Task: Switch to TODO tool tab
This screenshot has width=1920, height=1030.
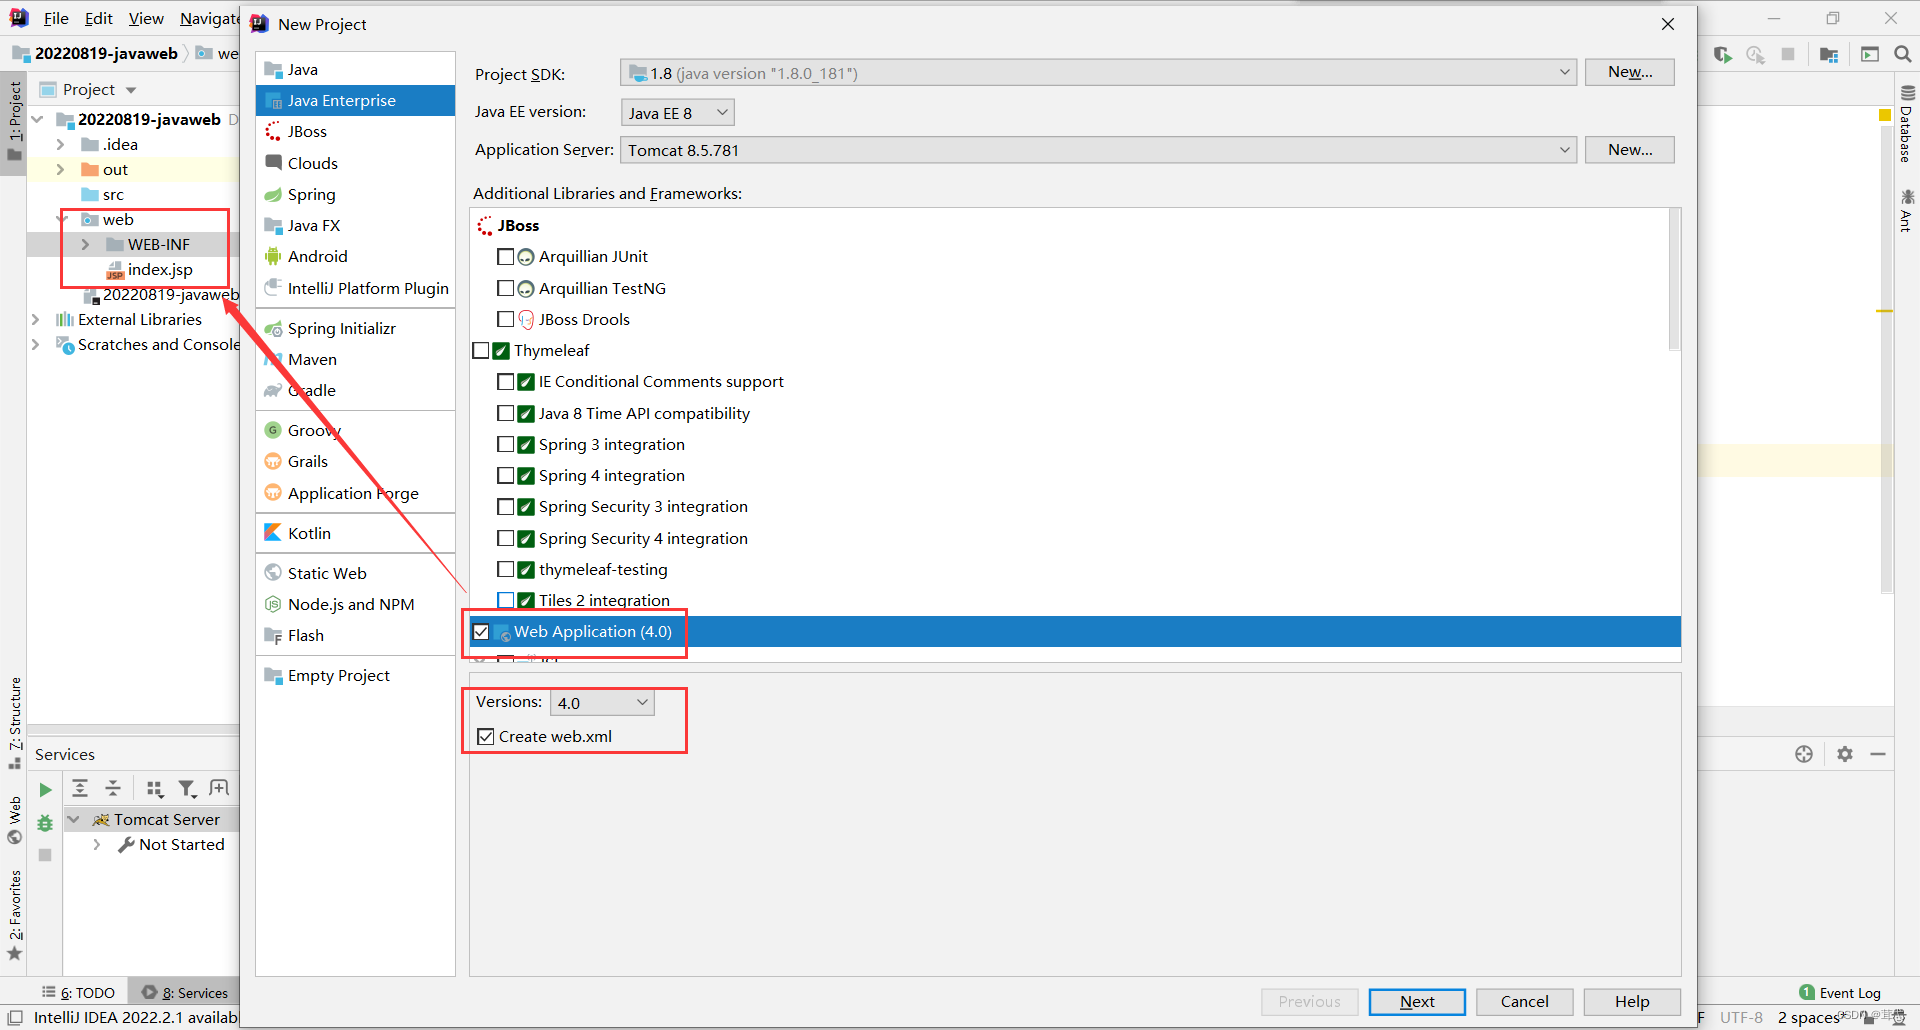Action: 79,993
